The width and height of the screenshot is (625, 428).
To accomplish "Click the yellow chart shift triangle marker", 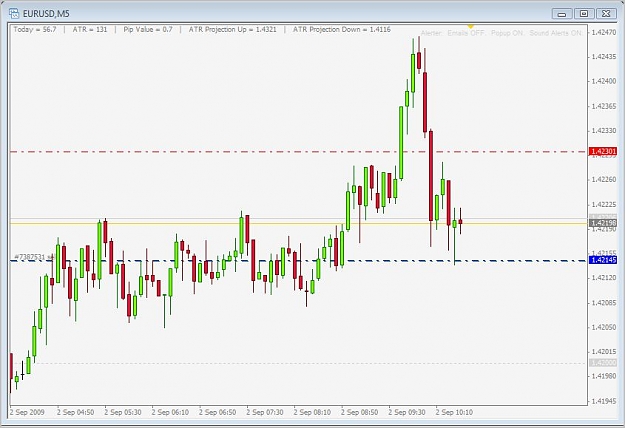I will click(x=471, y=26).
